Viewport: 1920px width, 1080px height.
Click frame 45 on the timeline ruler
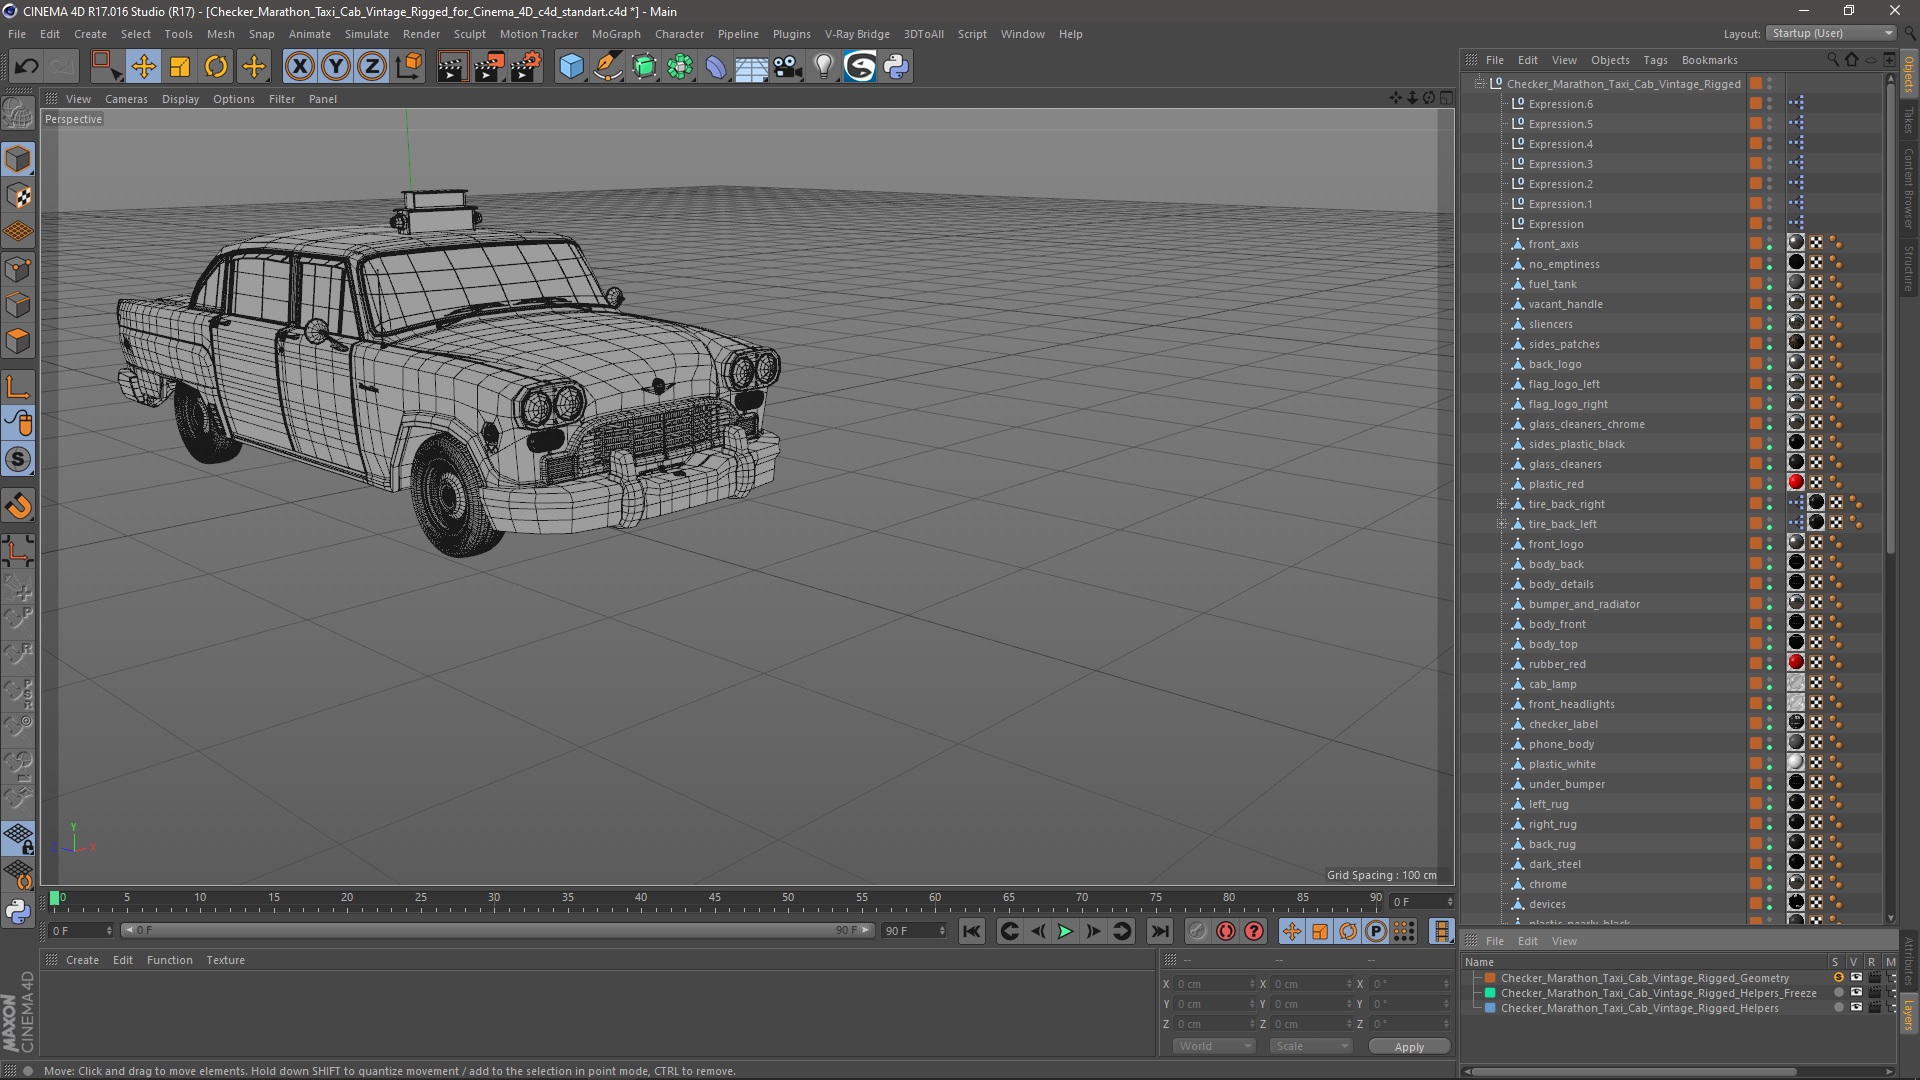pyautogui.click(x=714, y=899)
